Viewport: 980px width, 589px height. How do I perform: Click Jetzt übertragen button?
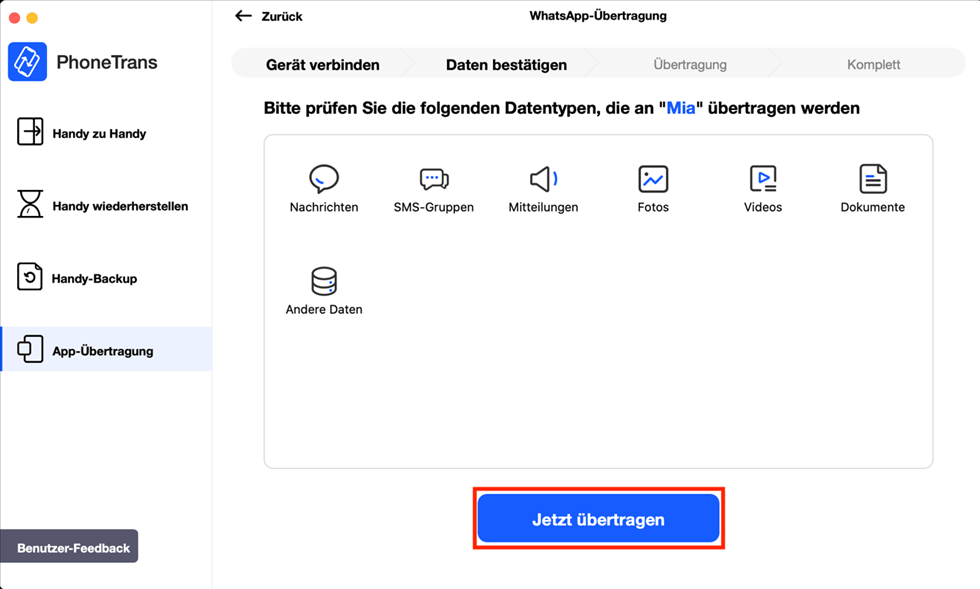tap(598, 518)
